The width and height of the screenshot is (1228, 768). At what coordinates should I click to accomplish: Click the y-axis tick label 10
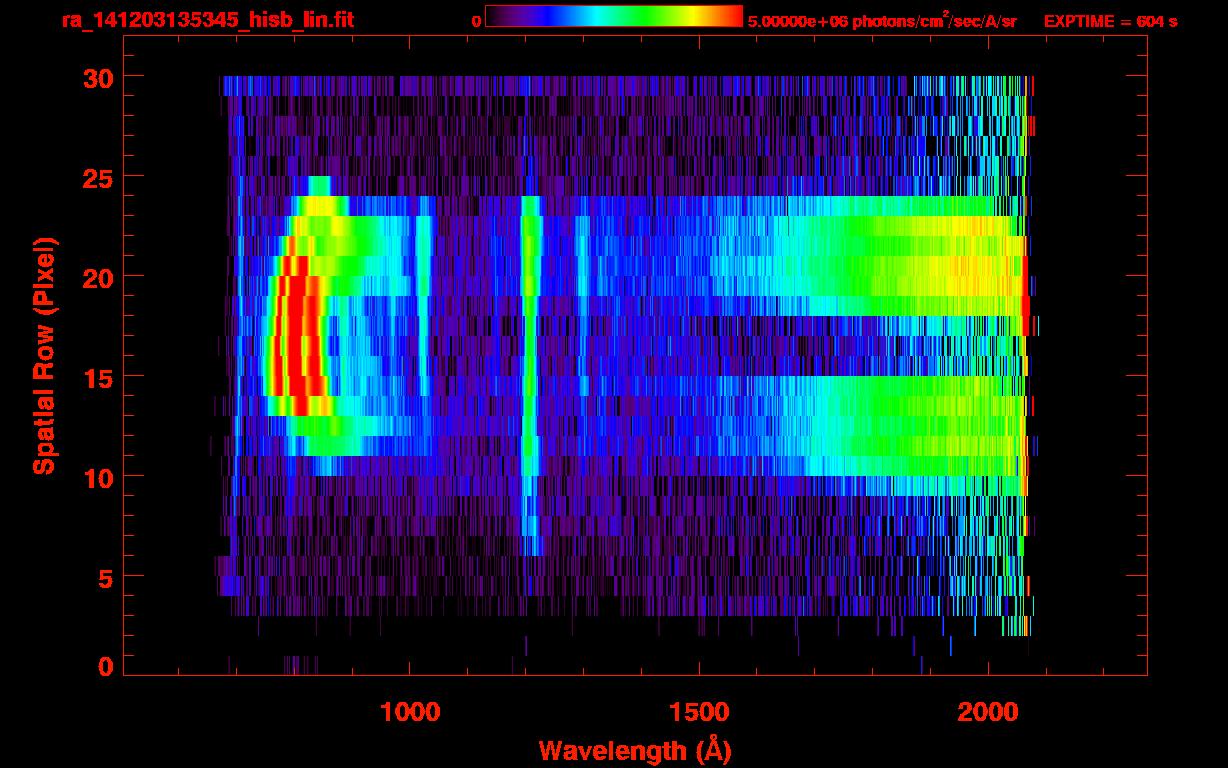(98, 477)
